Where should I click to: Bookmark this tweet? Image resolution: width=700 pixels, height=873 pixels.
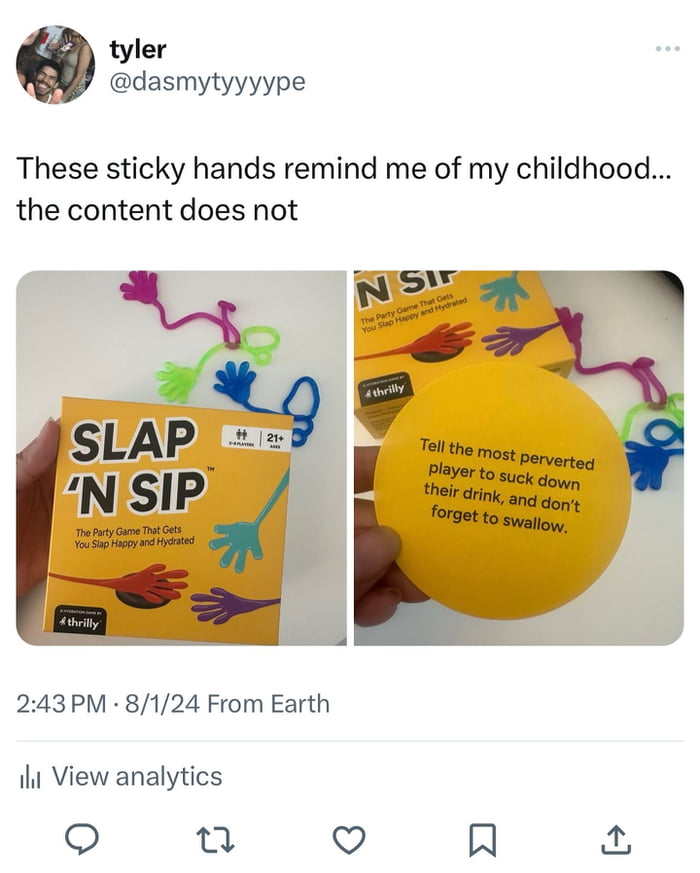(x=482, y=840)
